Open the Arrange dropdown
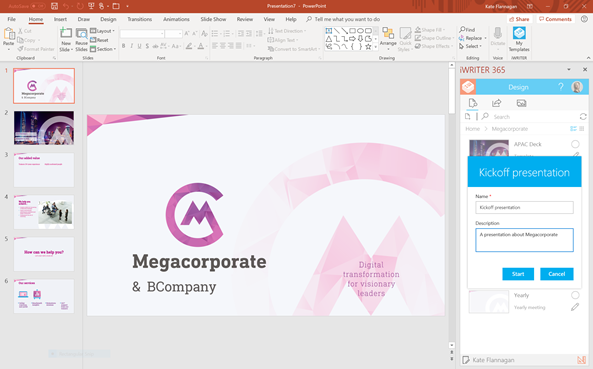 tap(388, 39)
